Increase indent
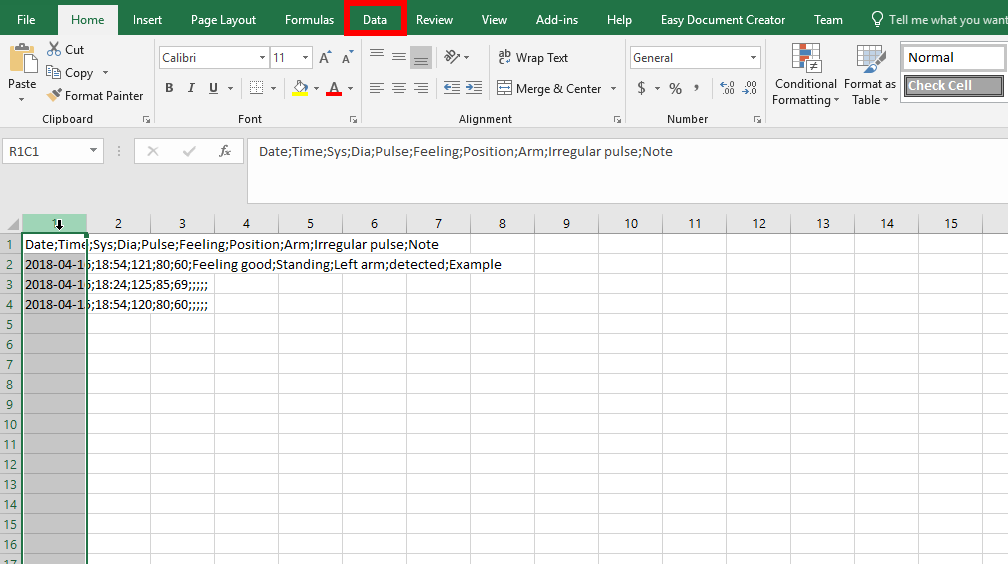This screenshot has width=1008, height=564. tap(474, 88)
